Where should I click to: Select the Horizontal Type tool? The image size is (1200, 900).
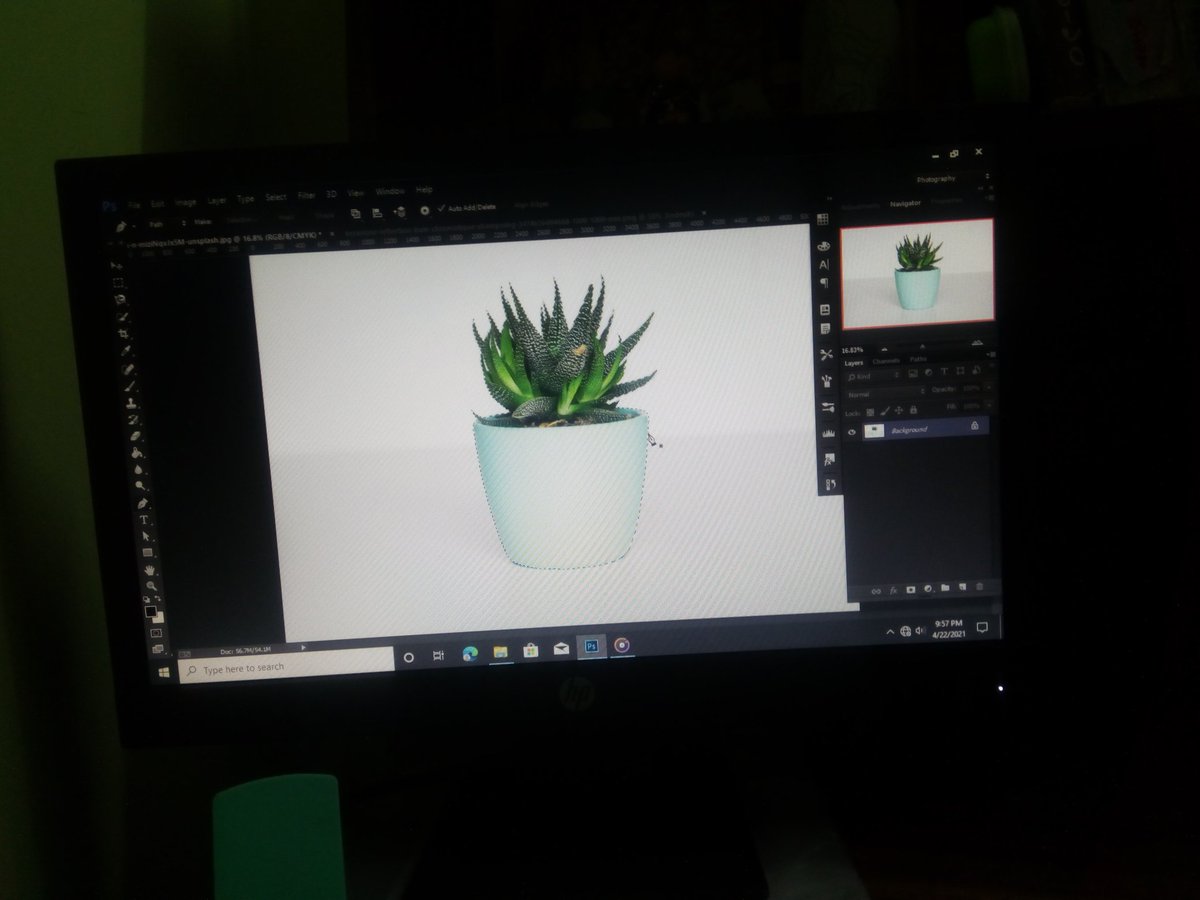144,520
